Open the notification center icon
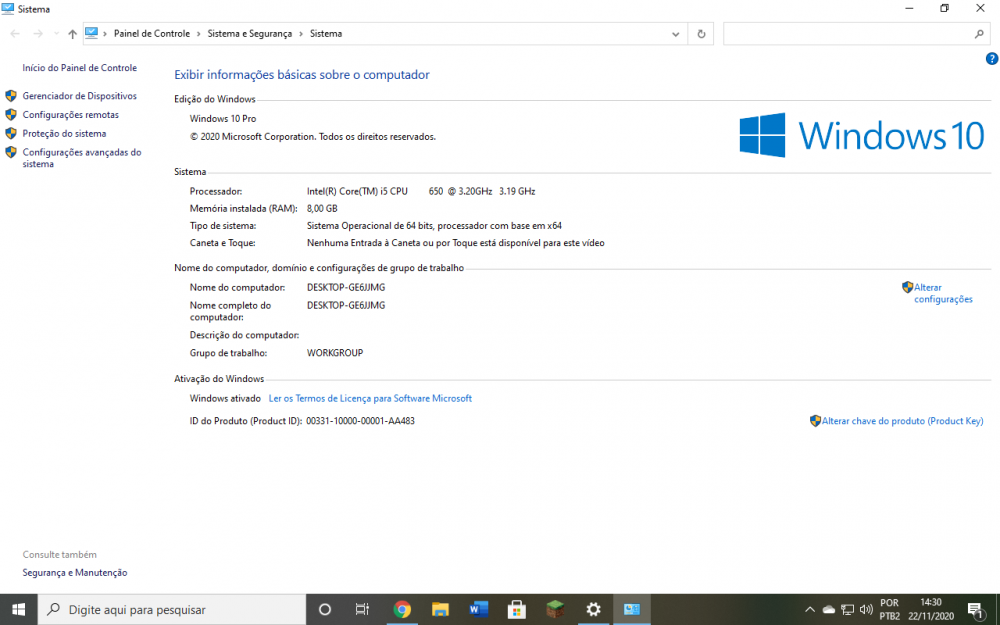The height and width of the screenshot is (625, 1000). coord(976,609)
